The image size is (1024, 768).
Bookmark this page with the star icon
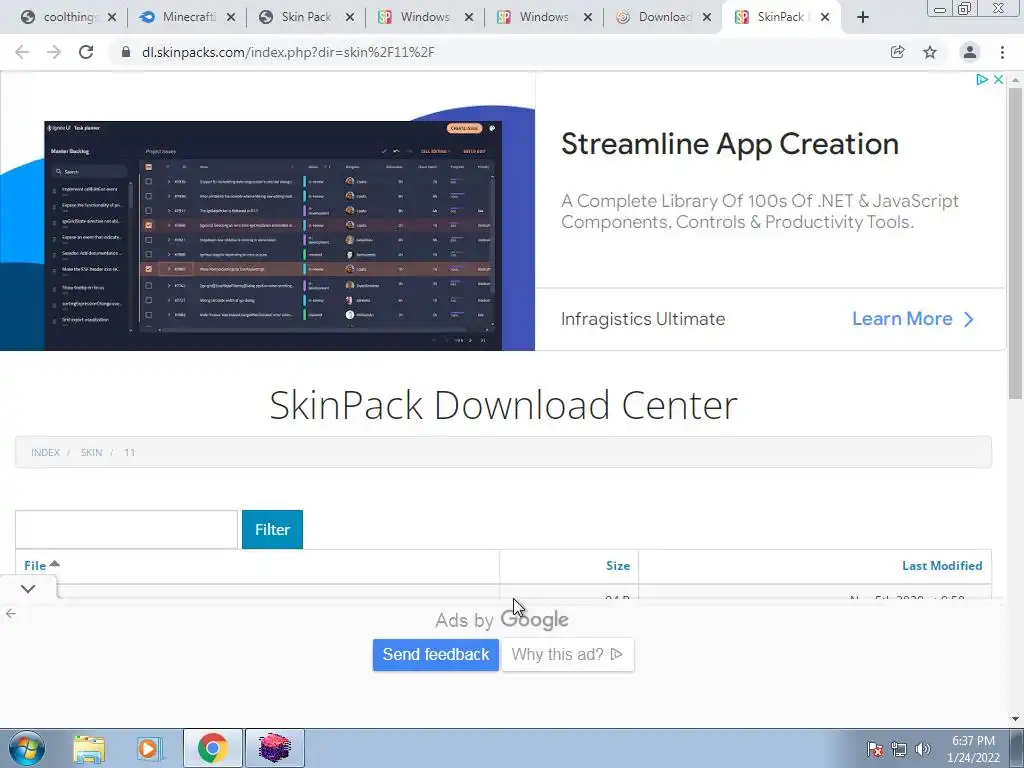coord(930,52)
